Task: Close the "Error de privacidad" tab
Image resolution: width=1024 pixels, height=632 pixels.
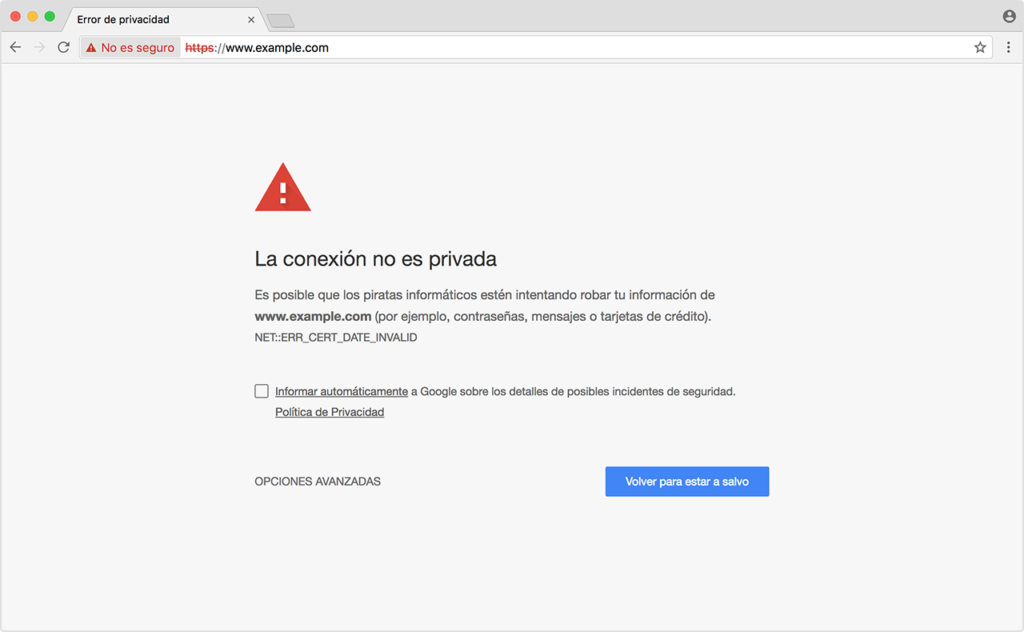Action: click(x=251, y=18)
